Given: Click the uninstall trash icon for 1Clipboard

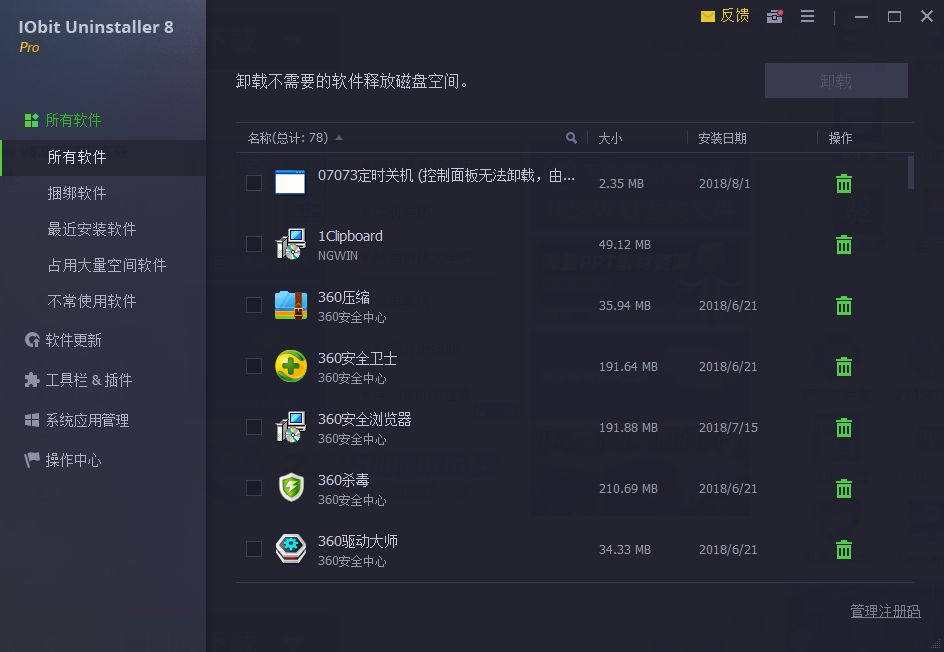Looking at the screenshot, I should (x=843, y=244).
